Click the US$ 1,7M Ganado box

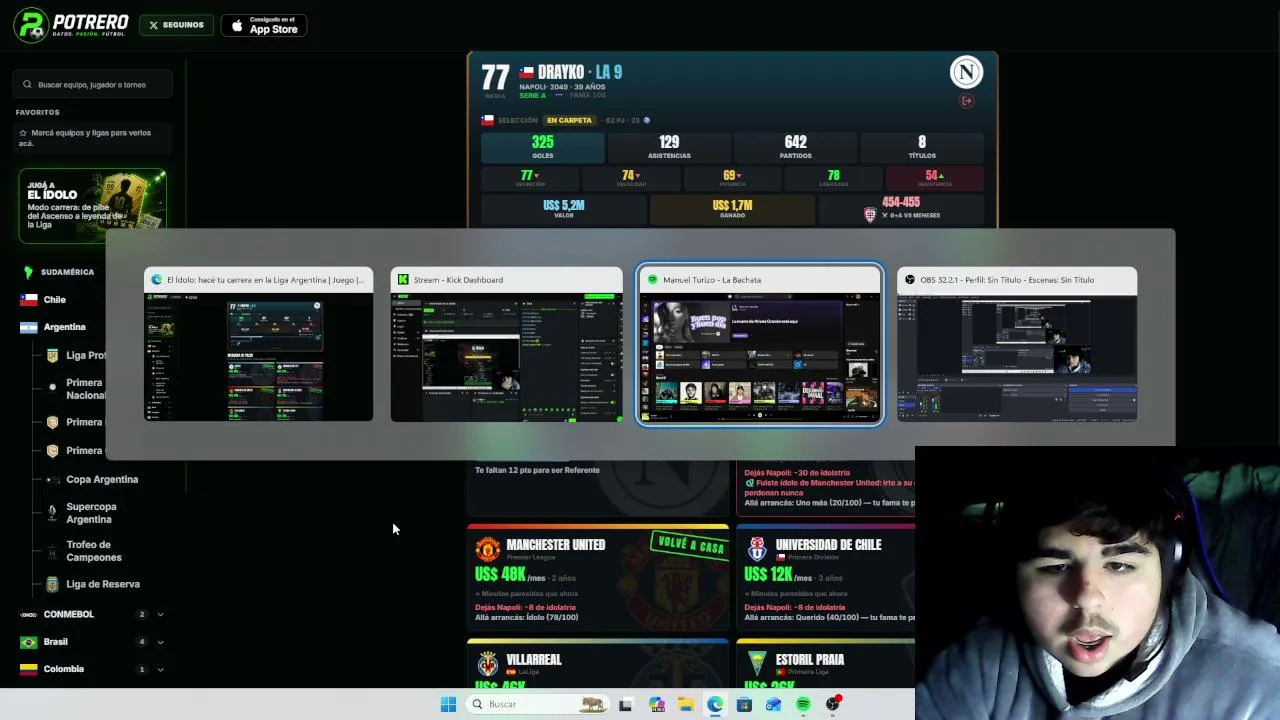point(732,209)
